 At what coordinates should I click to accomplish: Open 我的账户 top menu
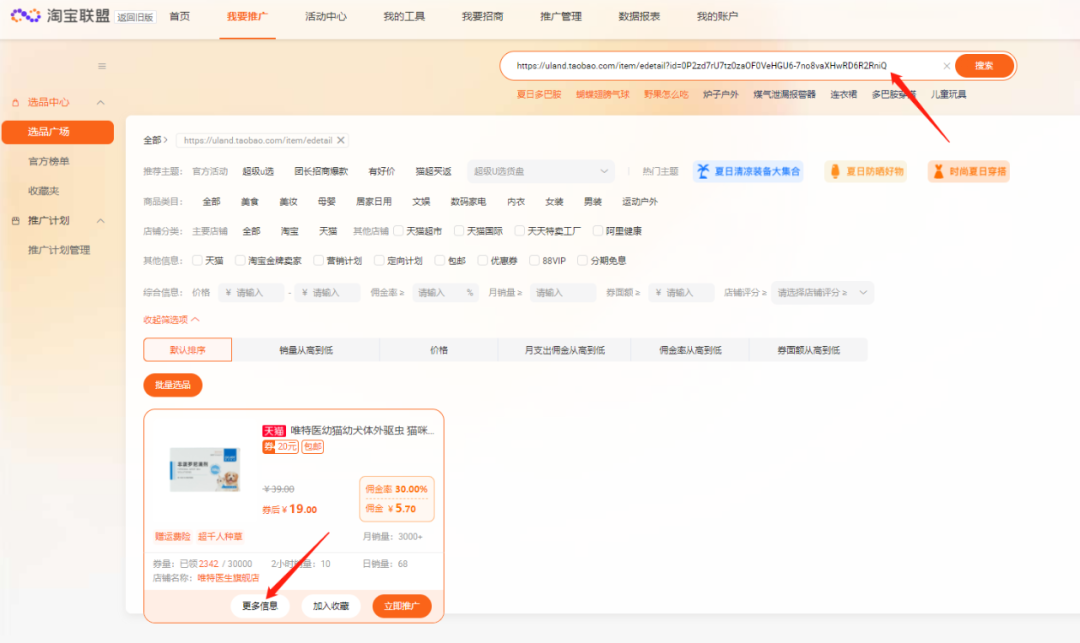click(717, 17)
